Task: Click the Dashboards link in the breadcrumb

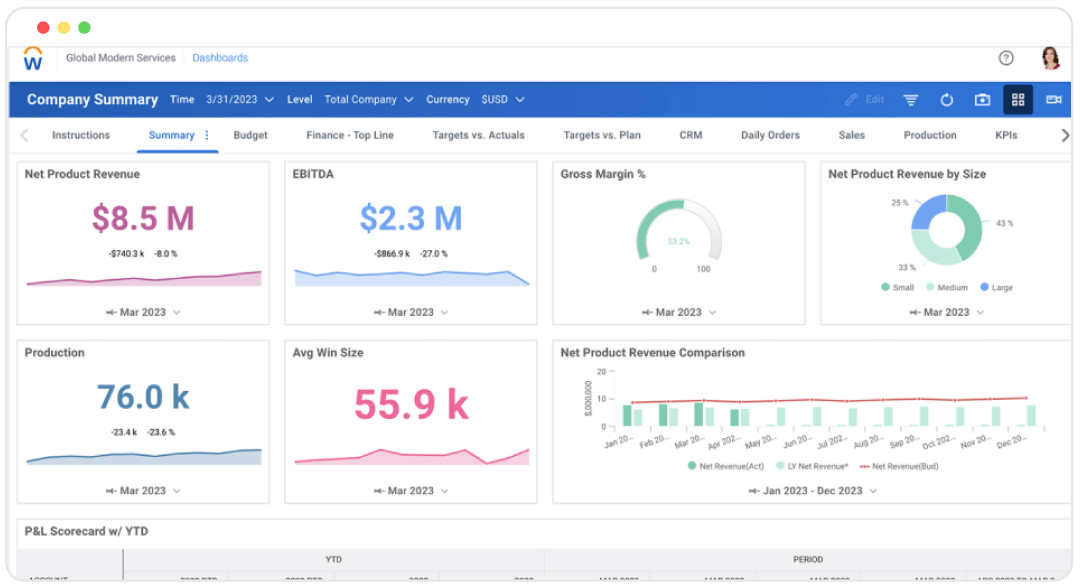Action: (220, 58)
